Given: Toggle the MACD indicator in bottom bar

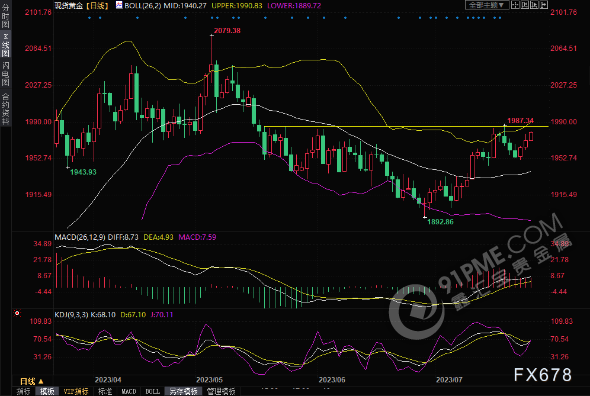Looking at the screenshot, I should click(129, 391).
